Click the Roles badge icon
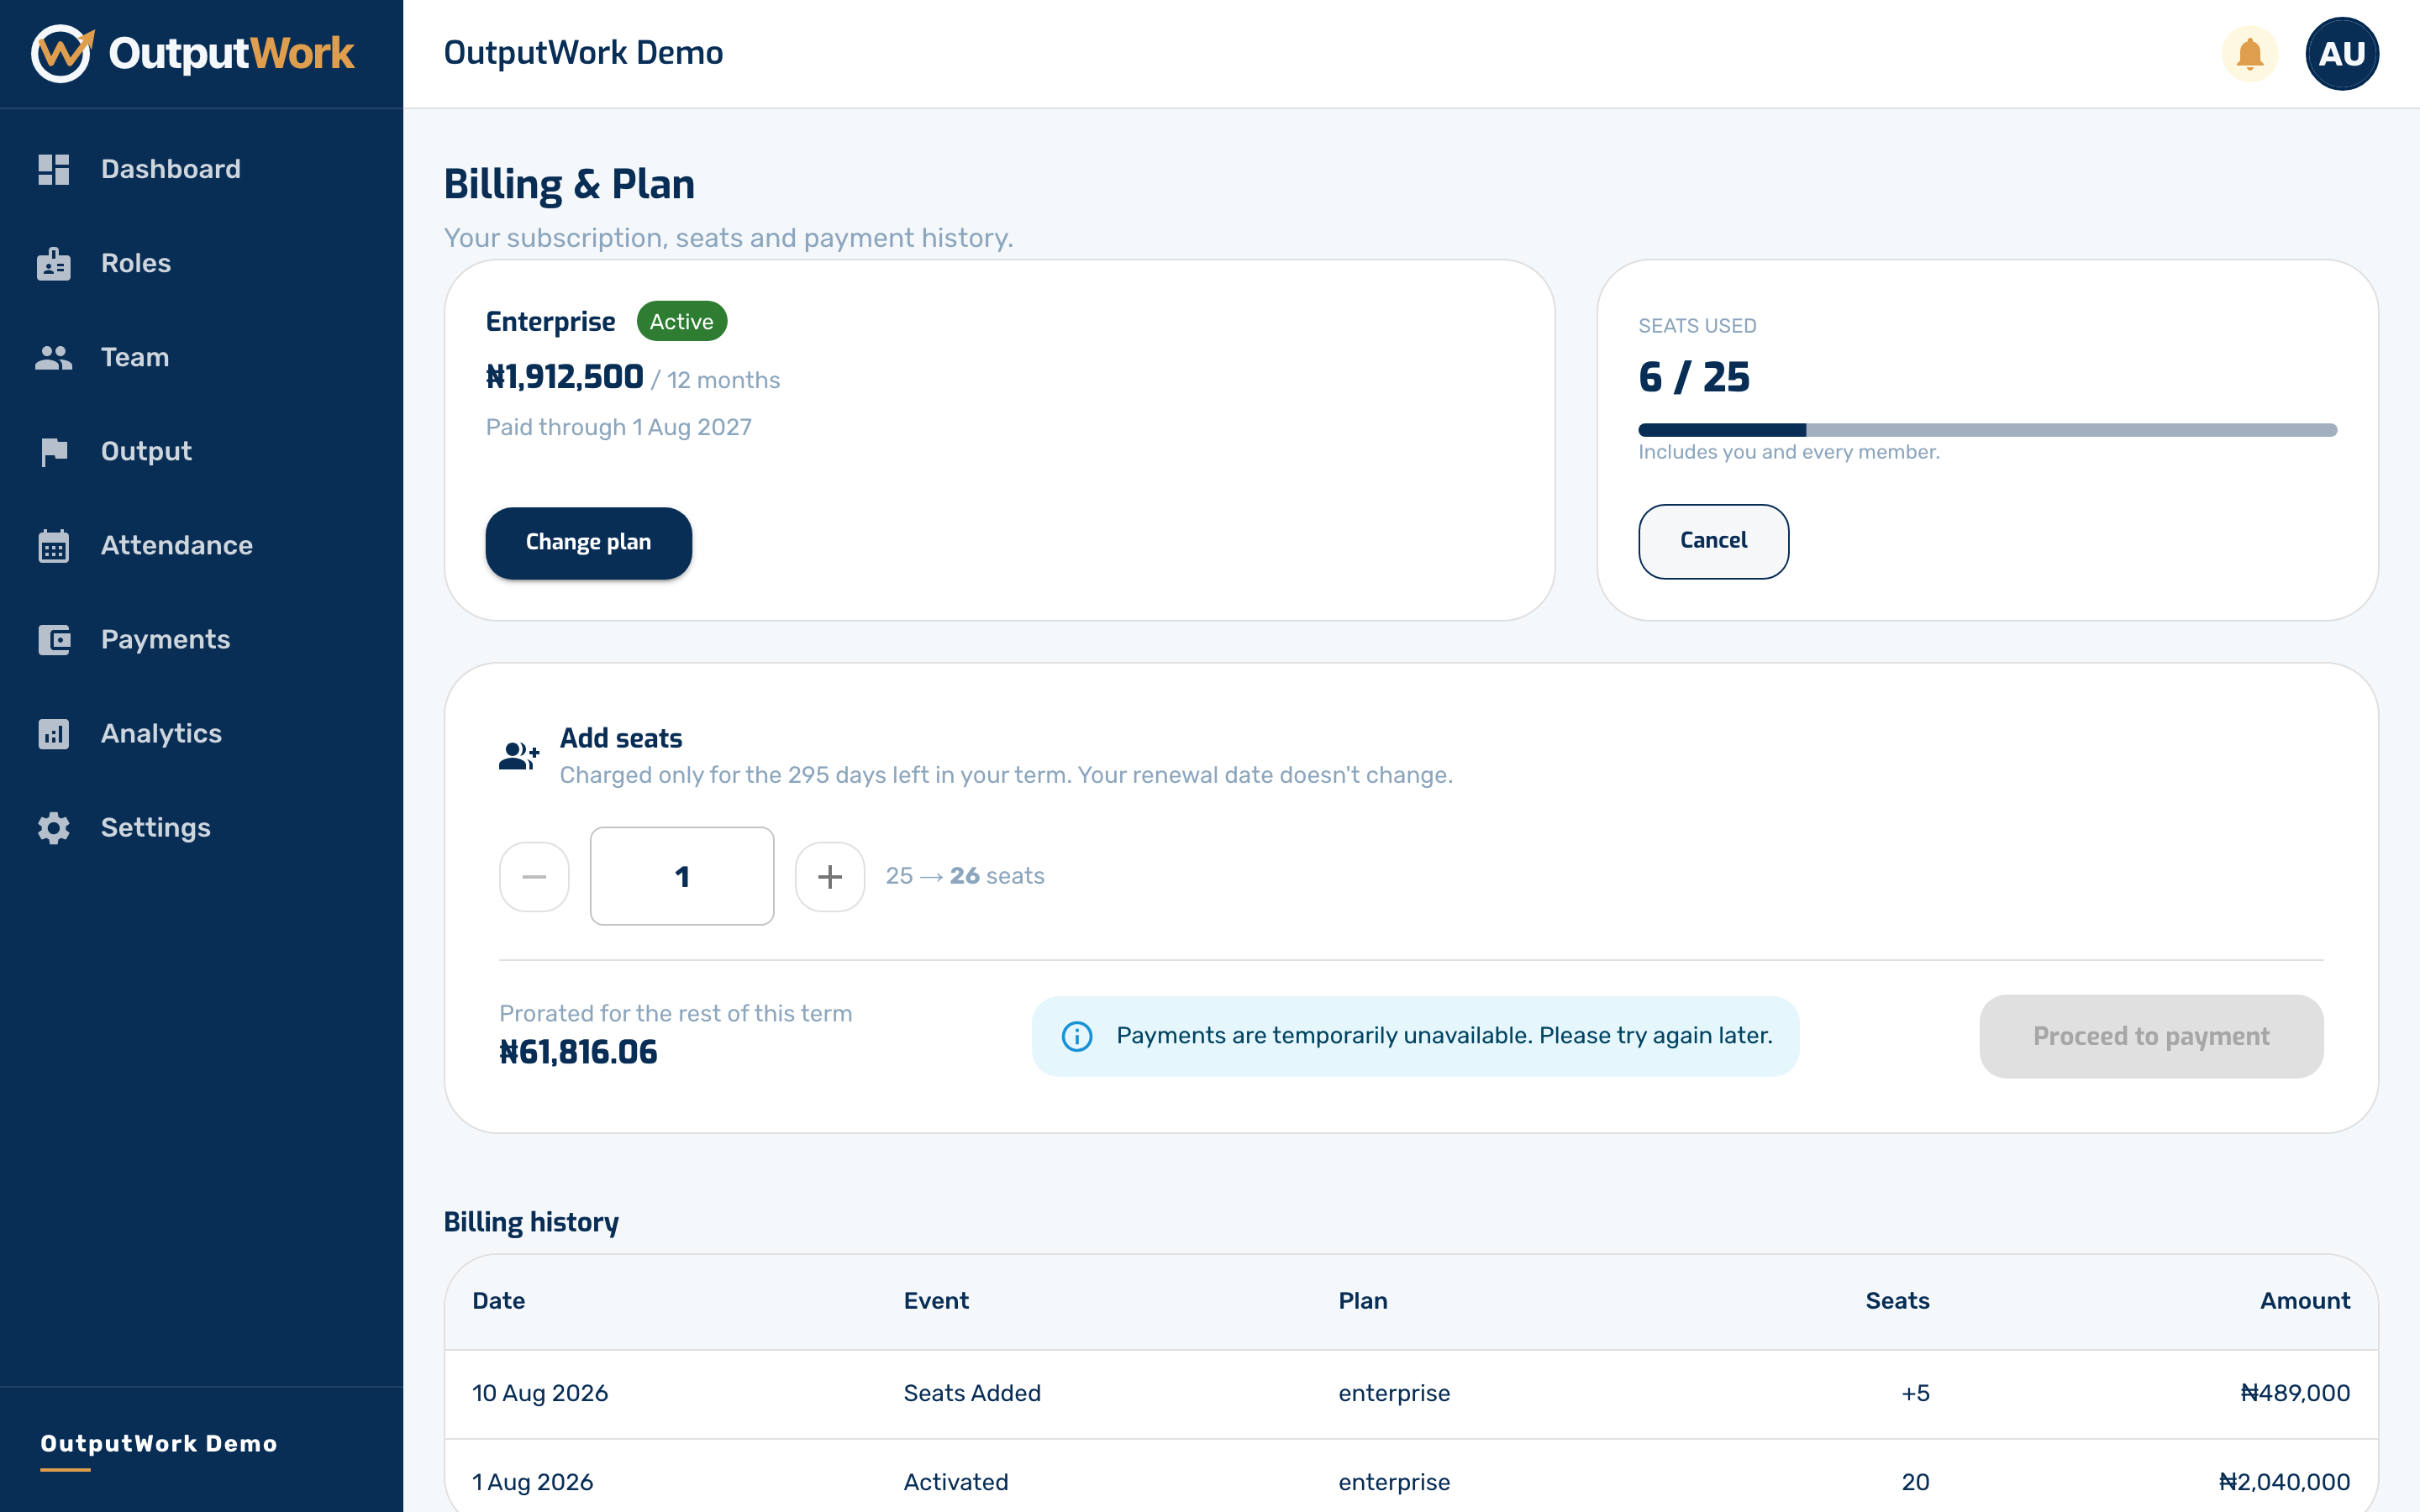This screenshot has width=2420, height=1512. point(54,263)
